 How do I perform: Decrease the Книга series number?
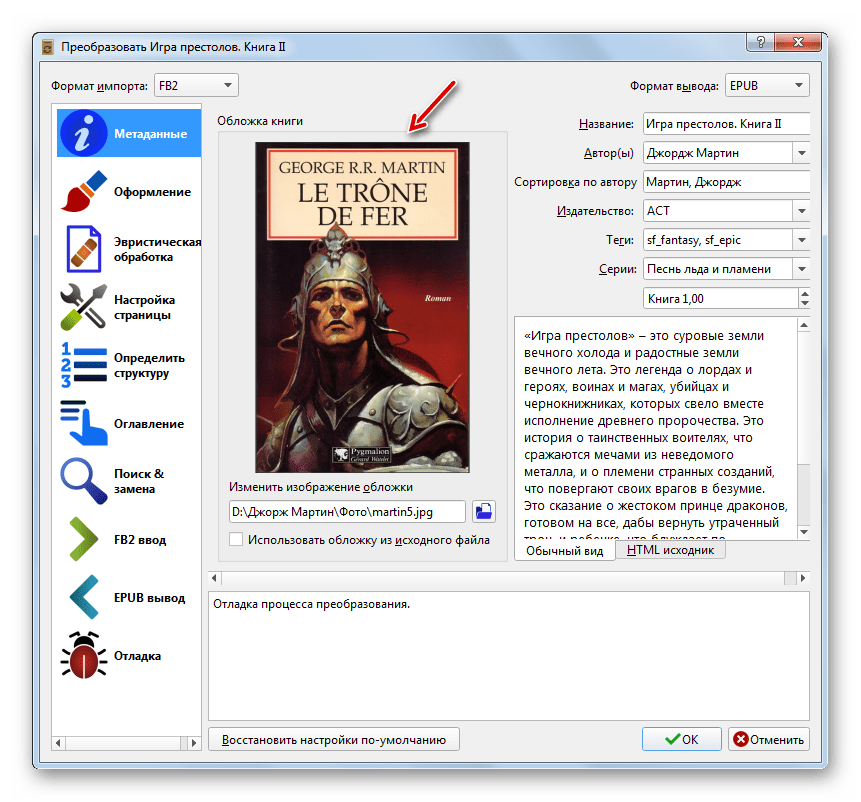[804, 304]
